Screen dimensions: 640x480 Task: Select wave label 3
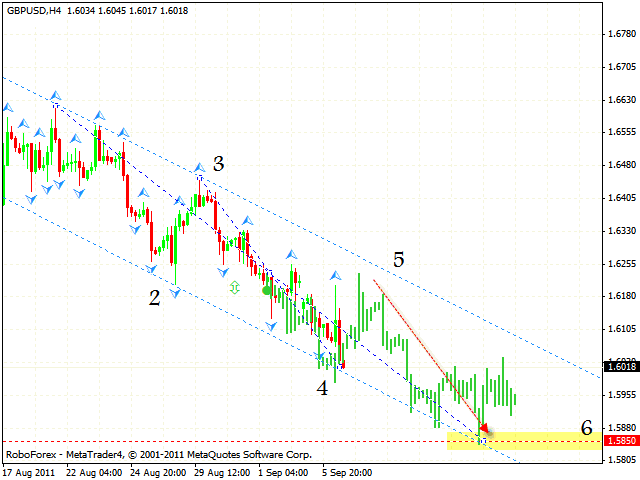click(217, 164)
